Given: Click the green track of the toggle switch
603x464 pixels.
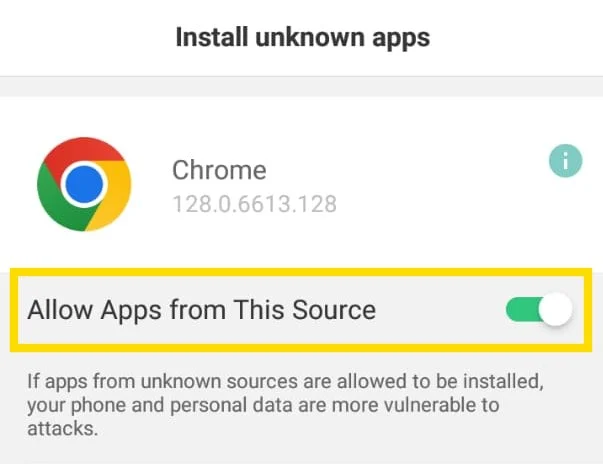Looking at the screenshot, I should pos(523,310).
